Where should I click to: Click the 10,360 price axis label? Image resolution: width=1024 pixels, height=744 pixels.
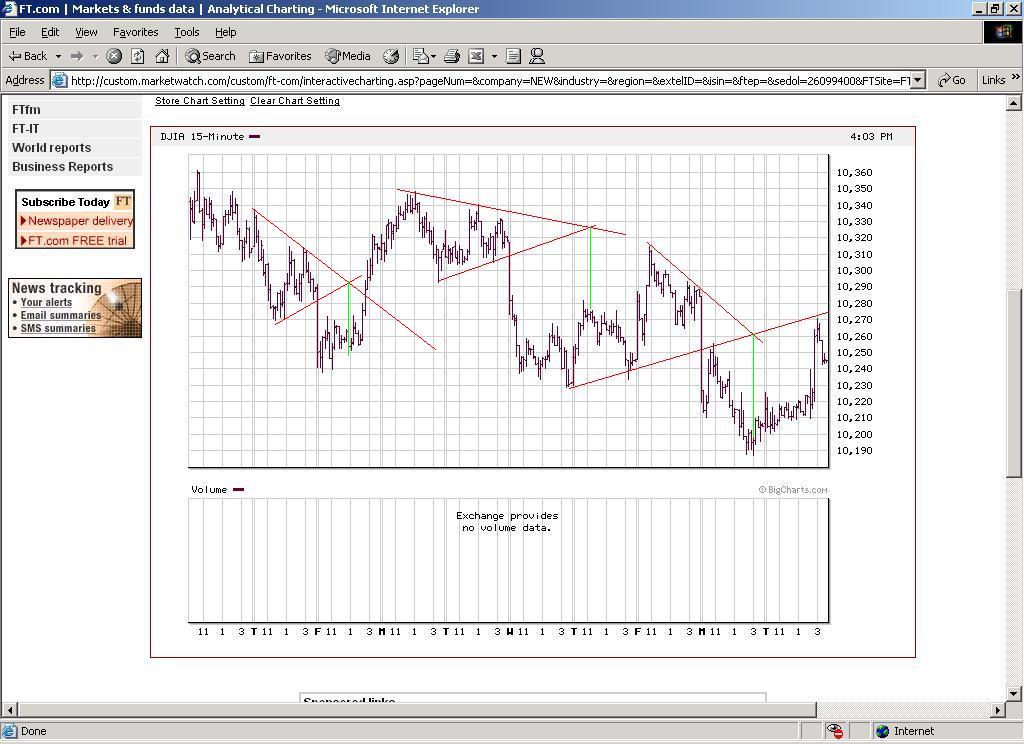click(854, 172)
